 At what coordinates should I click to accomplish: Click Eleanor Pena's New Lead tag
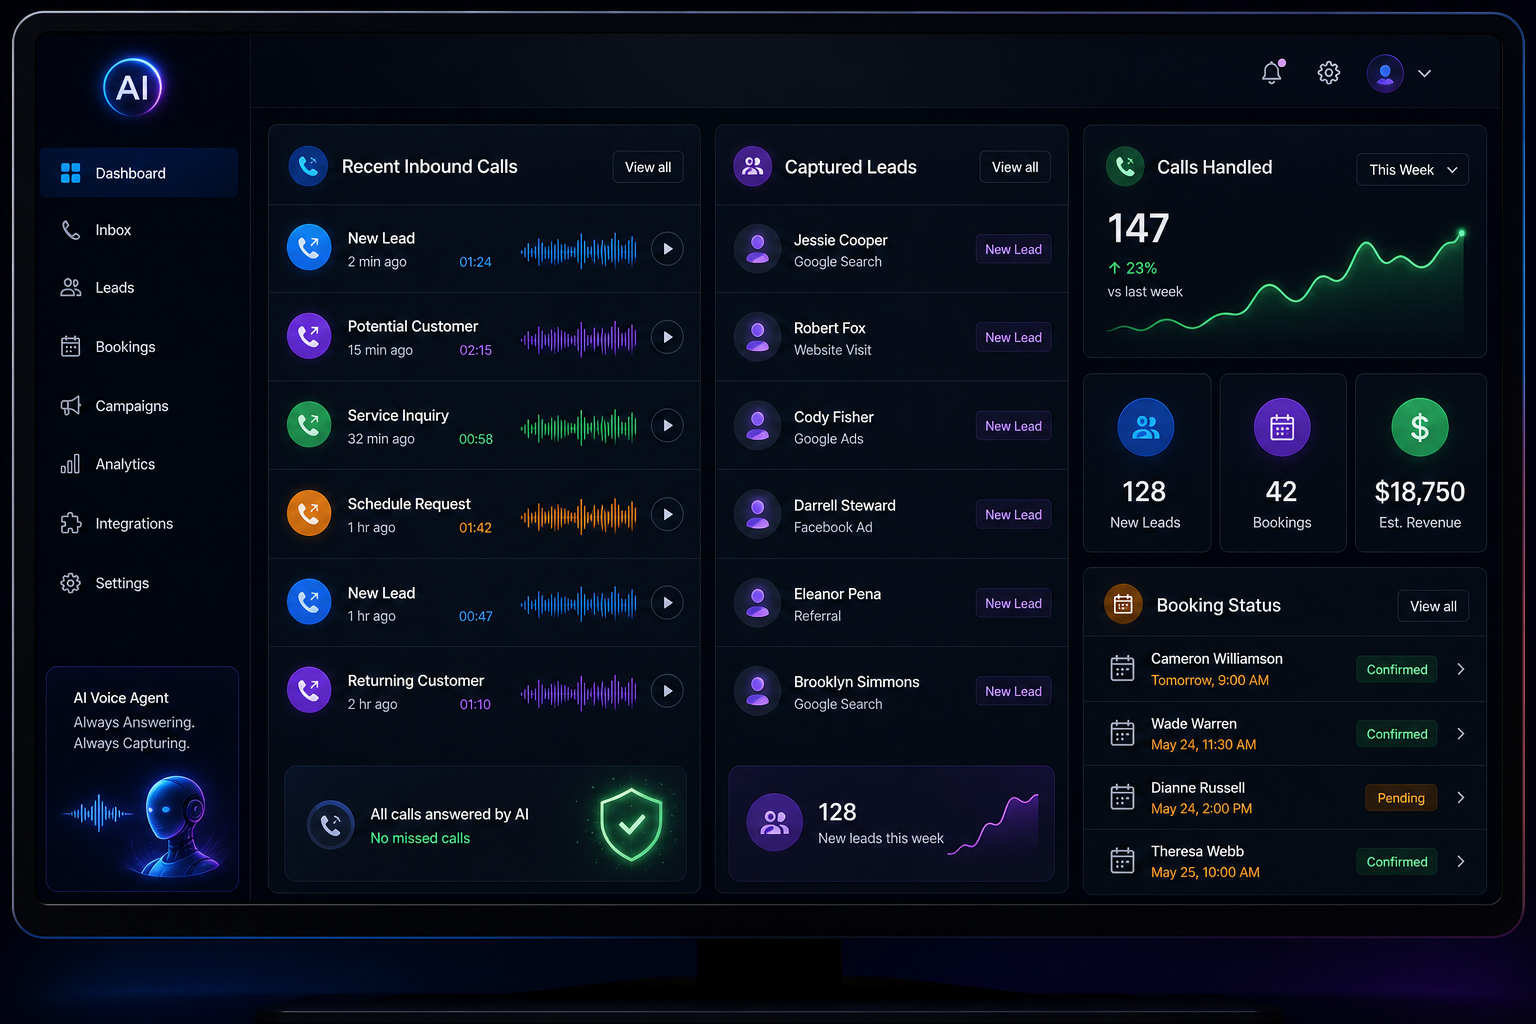point(1013,603)
